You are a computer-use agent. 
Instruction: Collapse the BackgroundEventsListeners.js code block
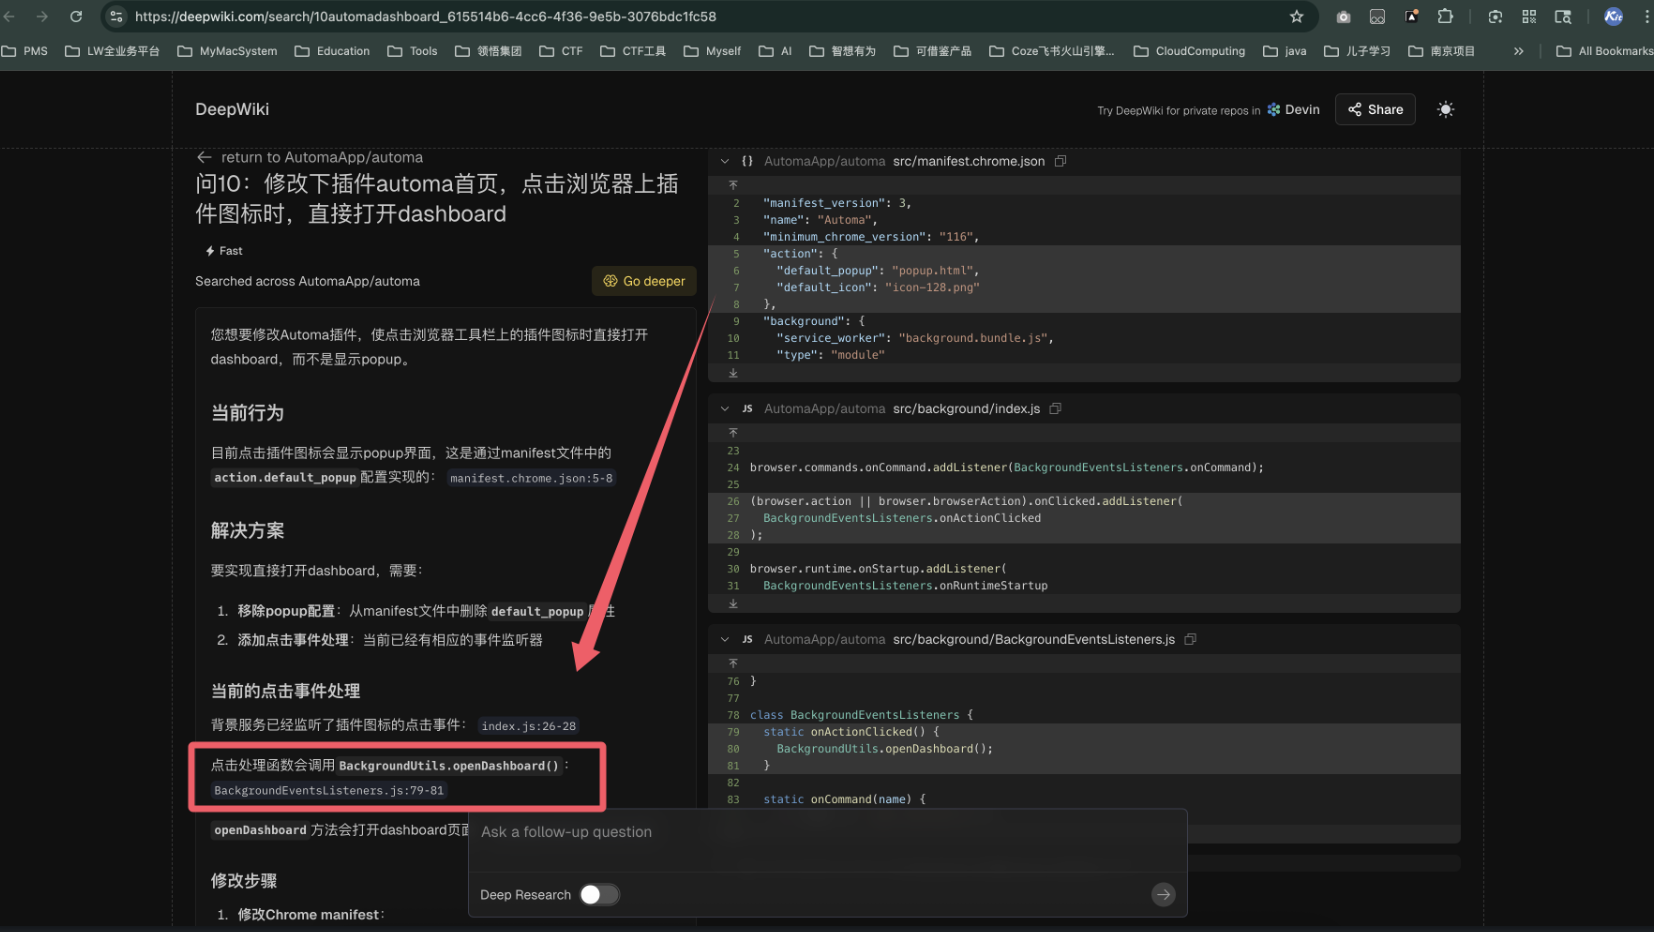tap(725, 639)
